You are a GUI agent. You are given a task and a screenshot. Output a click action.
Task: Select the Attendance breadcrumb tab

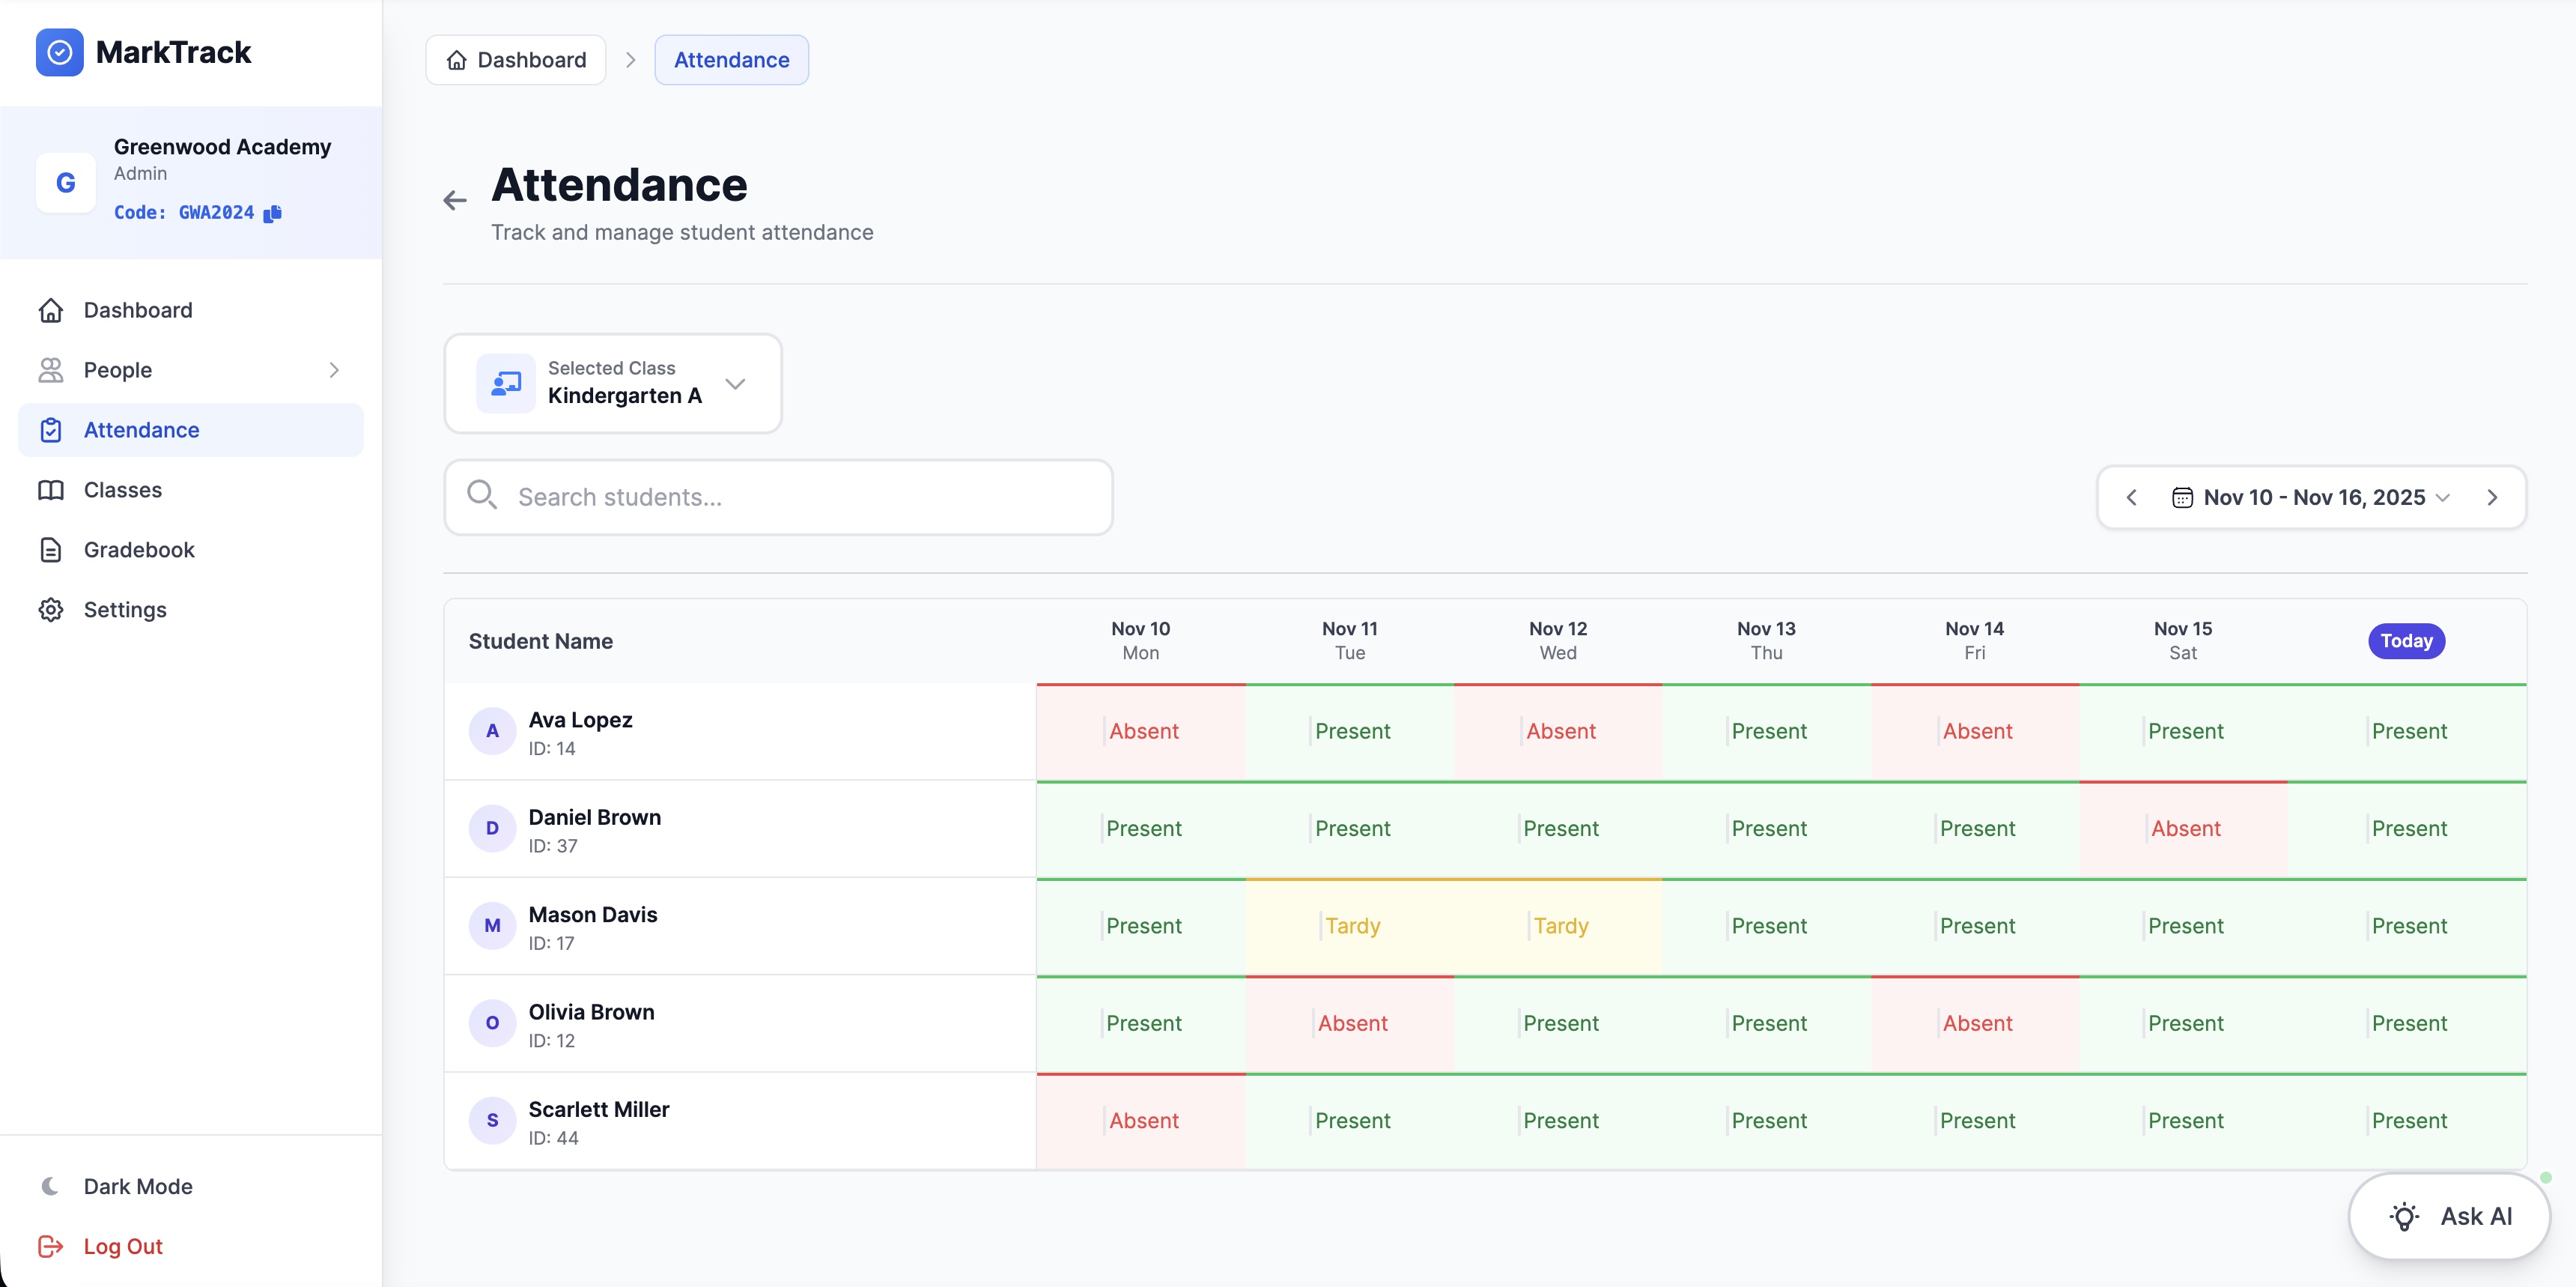(731, 59)
